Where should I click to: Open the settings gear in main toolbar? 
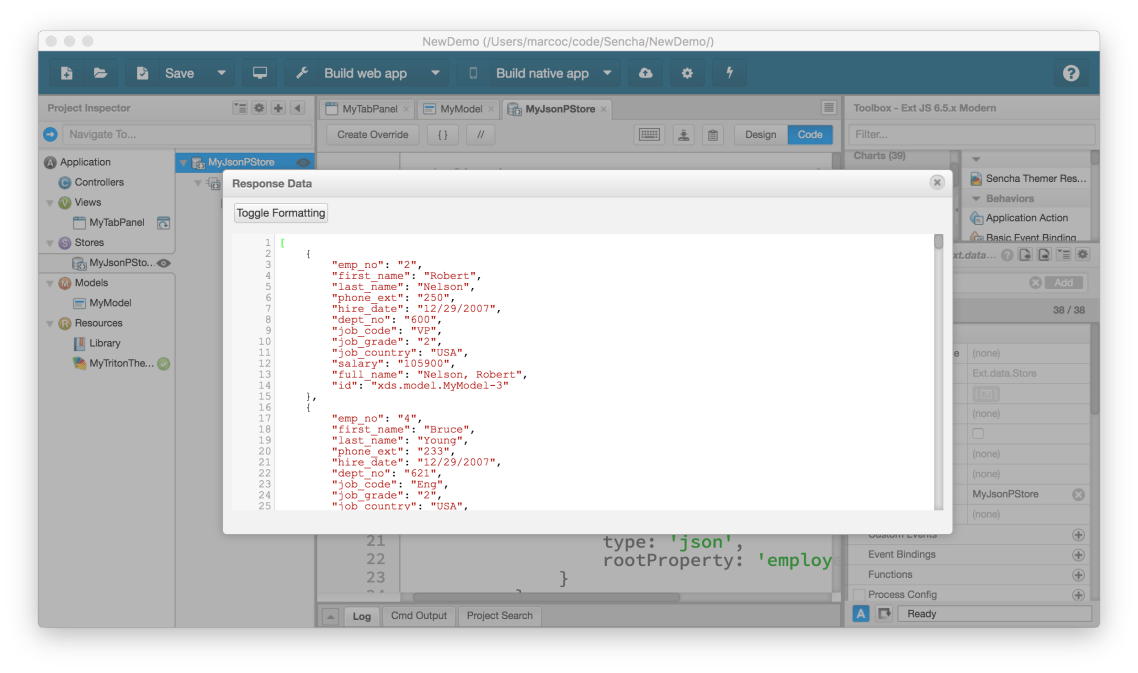pos(687,73)
